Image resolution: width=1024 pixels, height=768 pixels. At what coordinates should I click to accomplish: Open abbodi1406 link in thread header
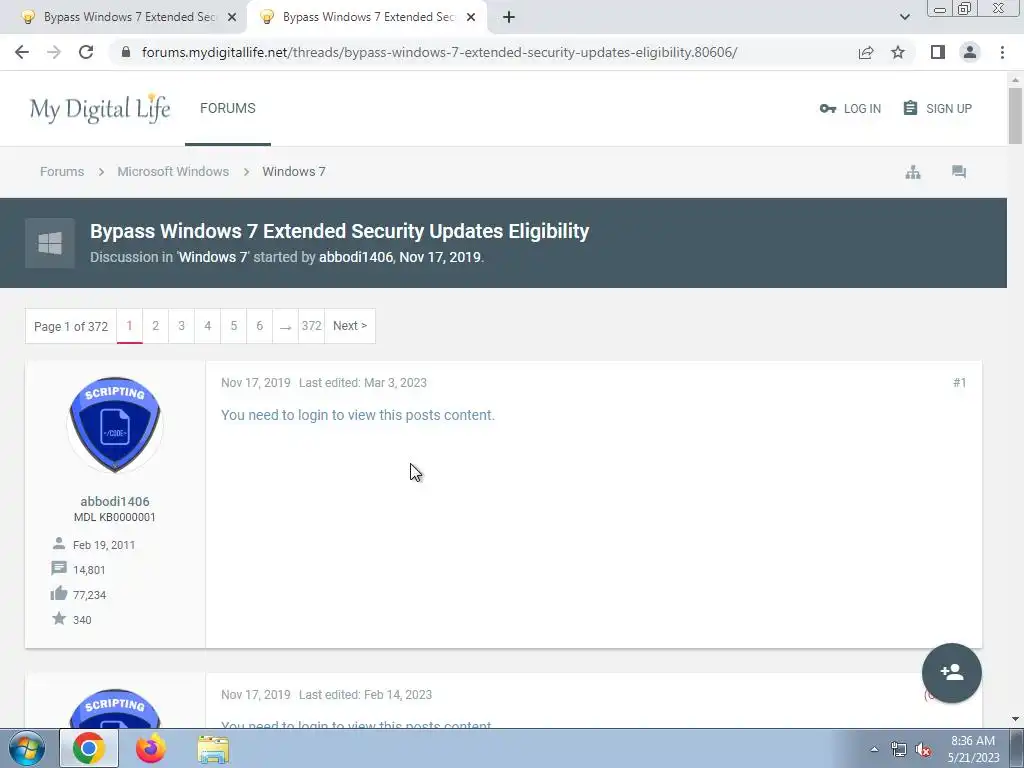356,257
